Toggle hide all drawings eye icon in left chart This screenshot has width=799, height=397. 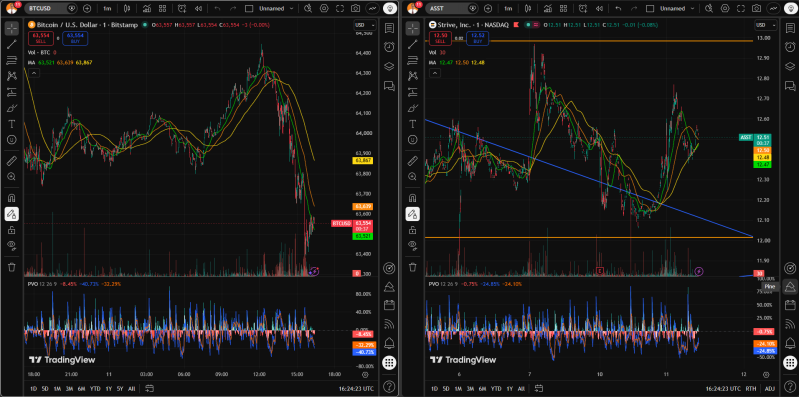tap(12, 245)
